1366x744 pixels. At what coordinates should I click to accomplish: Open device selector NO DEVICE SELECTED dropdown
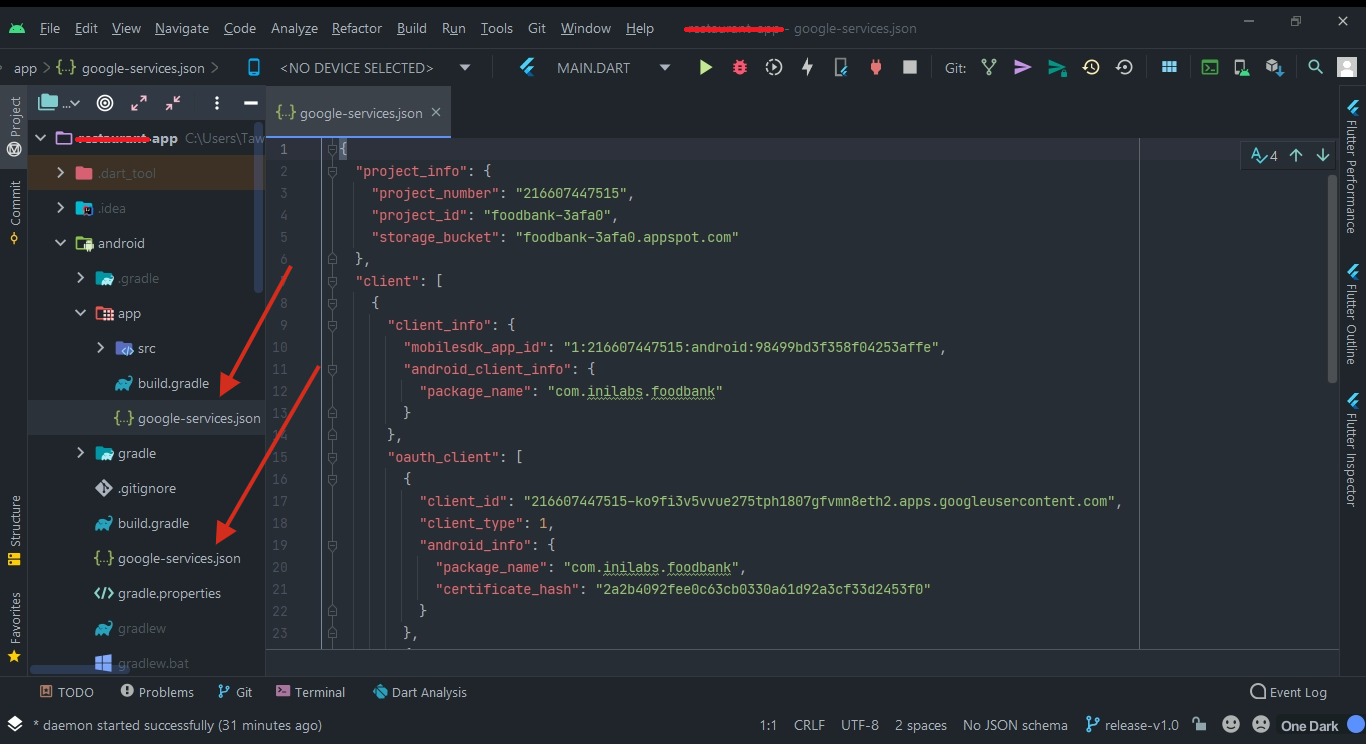358,68
